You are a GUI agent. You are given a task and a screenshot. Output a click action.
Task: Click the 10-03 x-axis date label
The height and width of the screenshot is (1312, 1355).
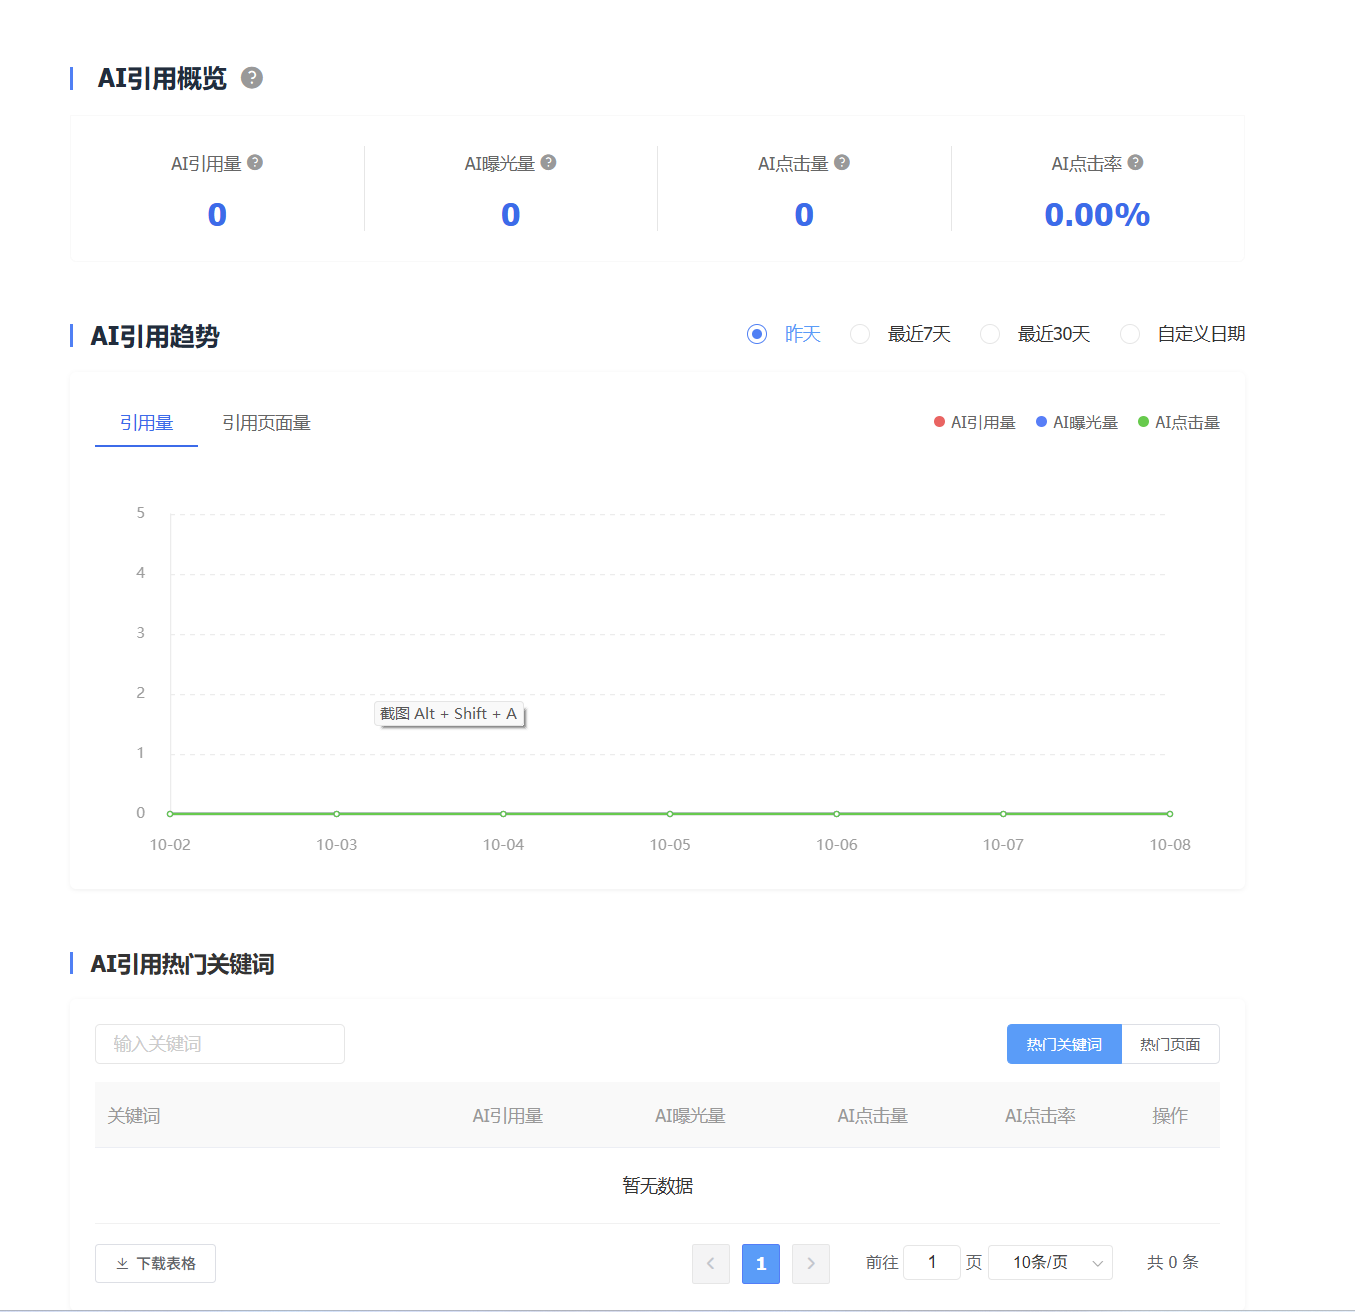click(337, 845)
